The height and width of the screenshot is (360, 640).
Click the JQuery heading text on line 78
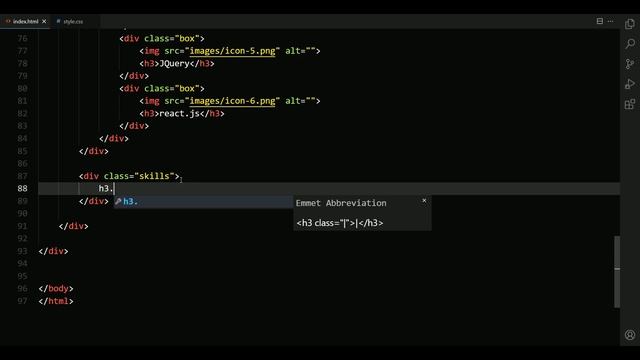(174, 64)
